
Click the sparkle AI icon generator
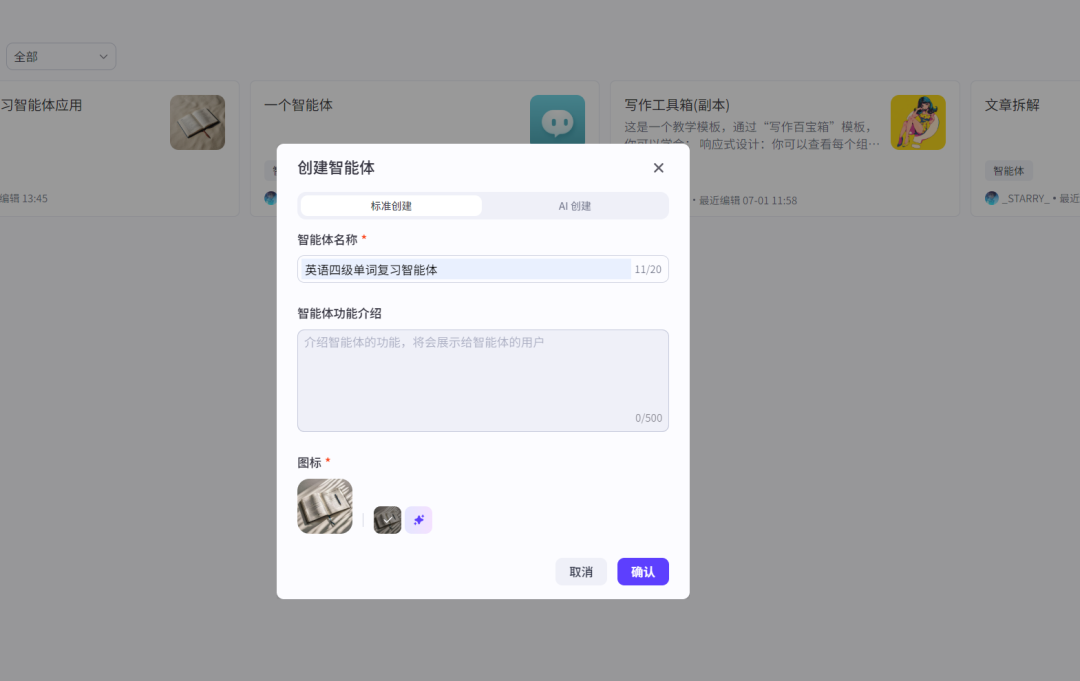418,519
